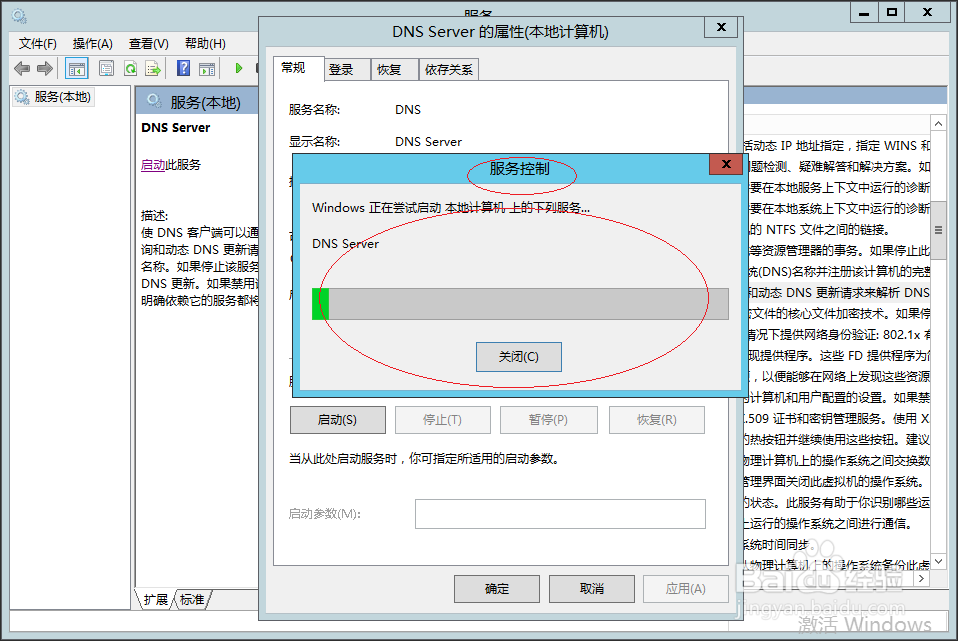Select 服务(本地) node in the console tree
Viewport: 958px width, 641px height.
[54, 97]
